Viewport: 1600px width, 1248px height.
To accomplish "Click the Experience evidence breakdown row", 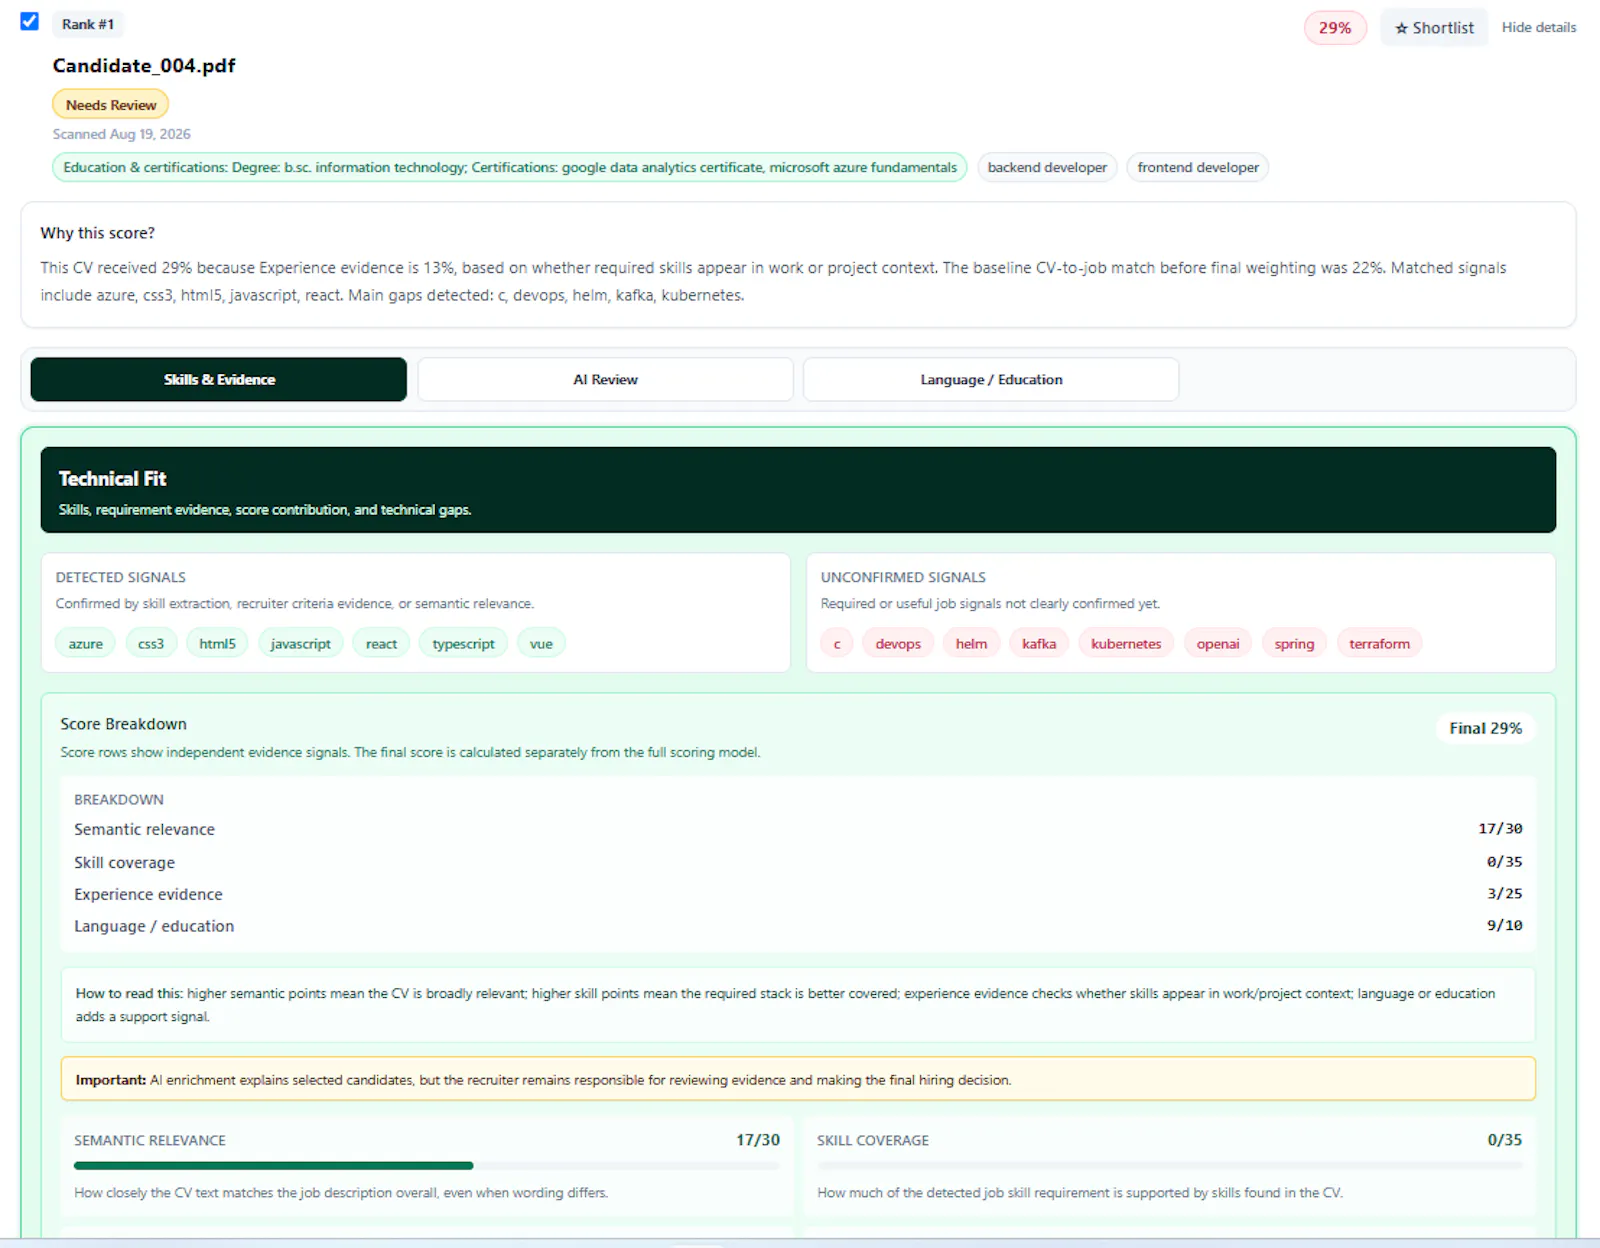I will (798, 894).
